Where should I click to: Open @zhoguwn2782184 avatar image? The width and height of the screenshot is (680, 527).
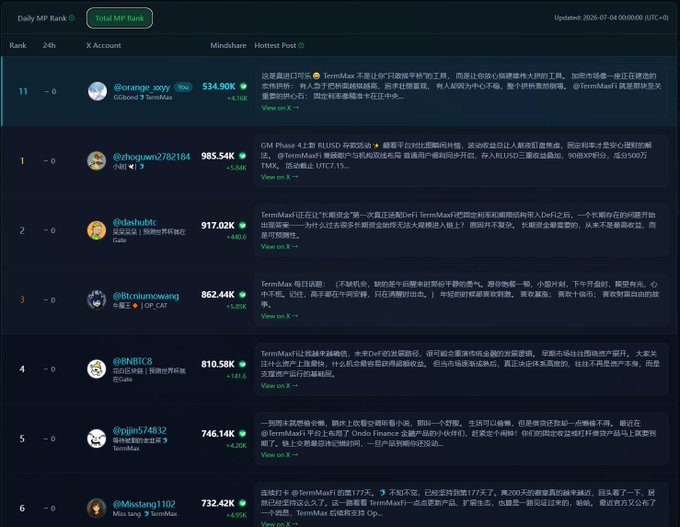[96, 160]
